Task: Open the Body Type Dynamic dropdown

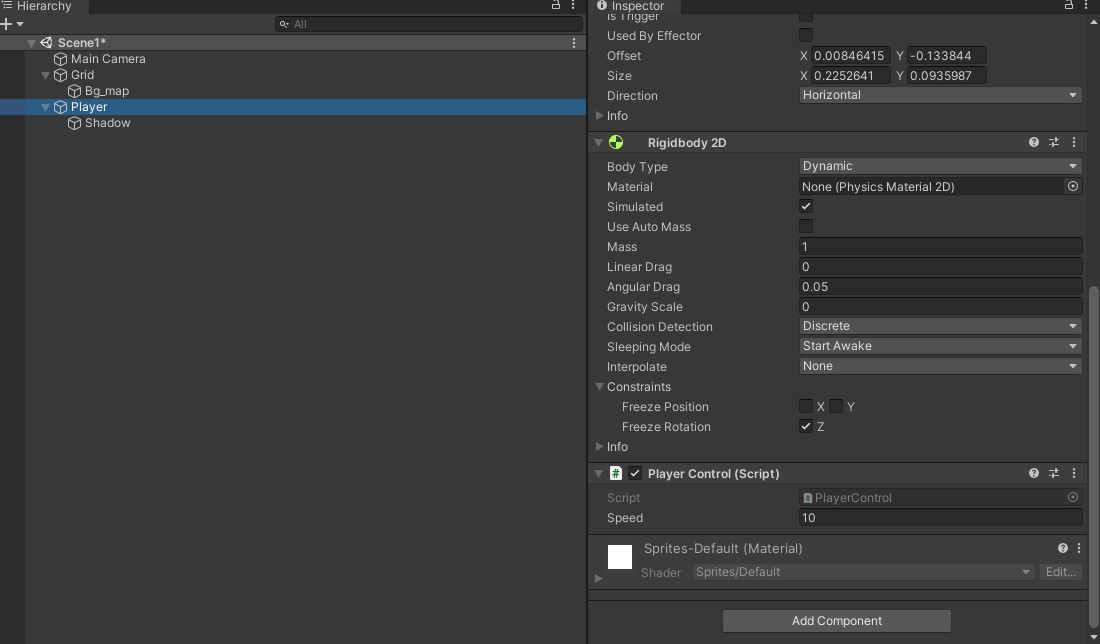Action: tap(940, 166)
